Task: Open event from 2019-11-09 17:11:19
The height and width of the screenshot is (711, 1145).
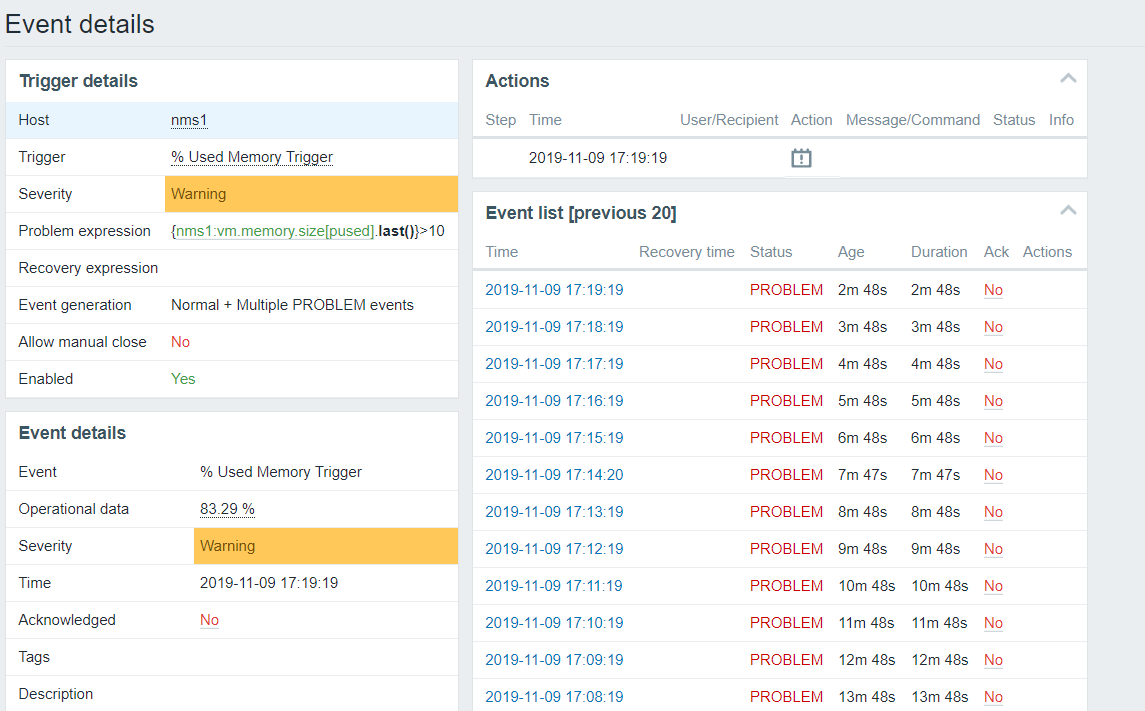Action: (554, 586)
